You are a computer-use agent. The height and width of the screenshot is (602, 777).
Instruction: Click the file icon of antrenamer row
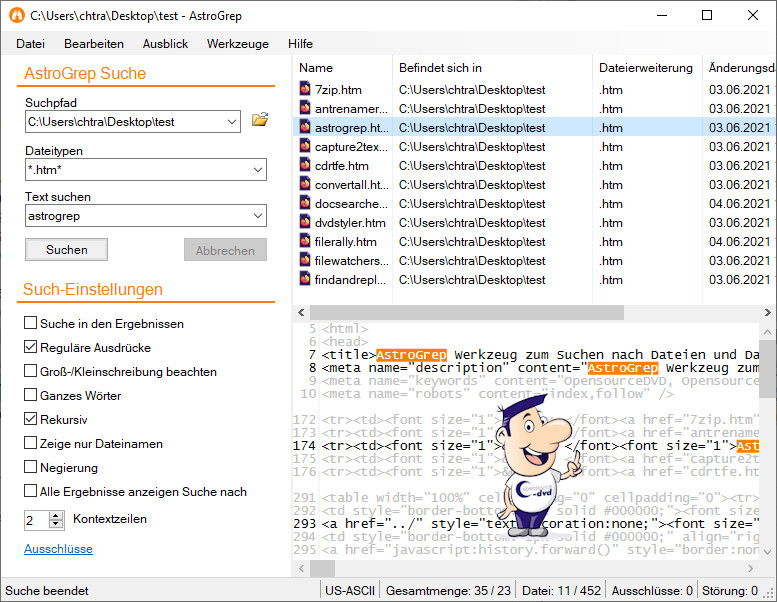click(x=305, y=108)
